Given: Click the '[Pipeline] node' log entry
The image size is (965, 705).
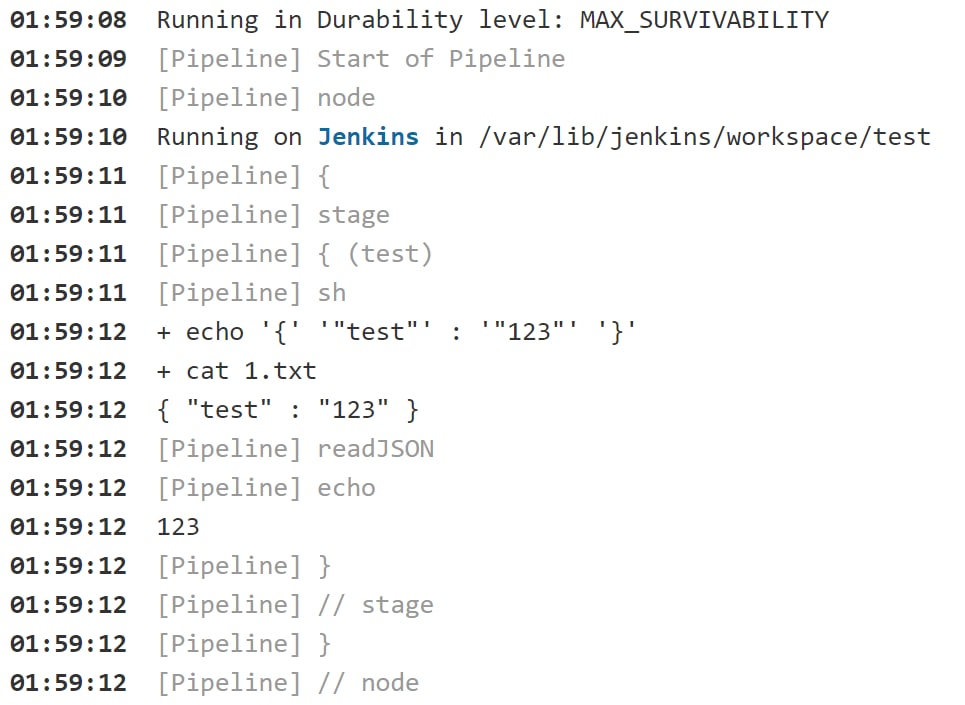Looking at the screenshot, I should pos(266,98).
